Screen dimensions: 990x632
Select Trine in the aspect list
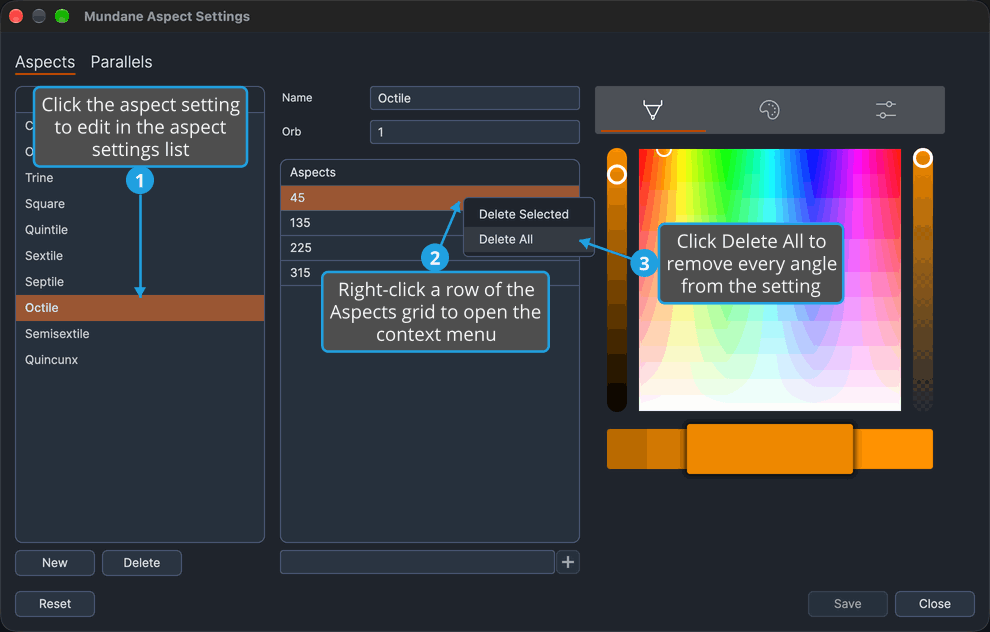tap(140, 178)
